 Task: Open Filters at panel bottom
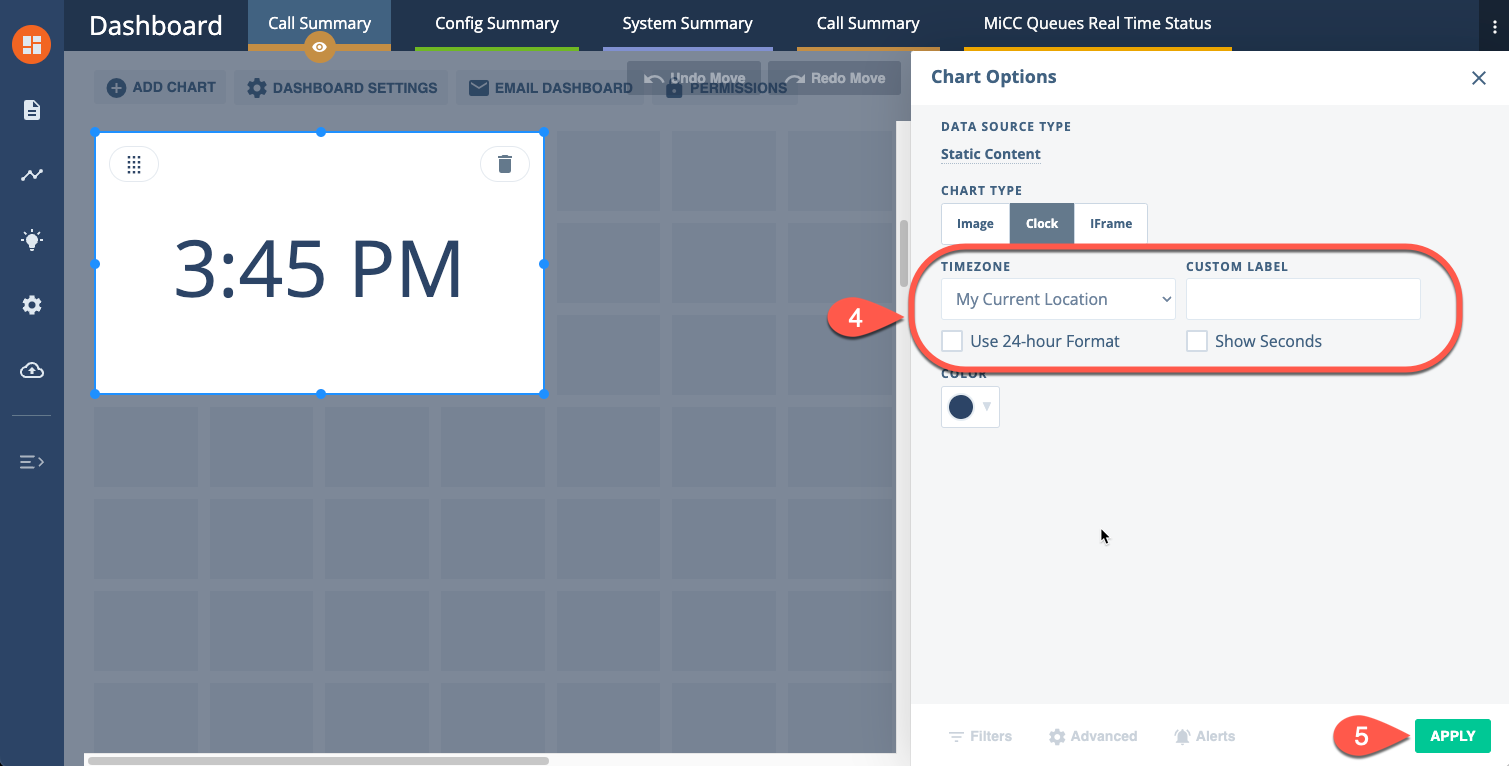980,736
